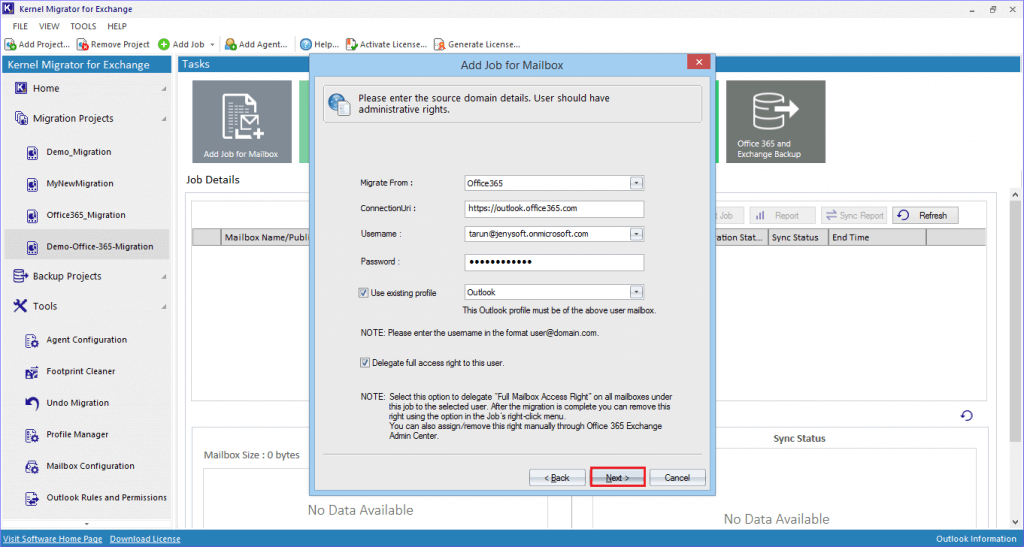The width and height of the screenshot is (1024, 547).
Task: Select the Backup Projects icon
Action: 21,276
